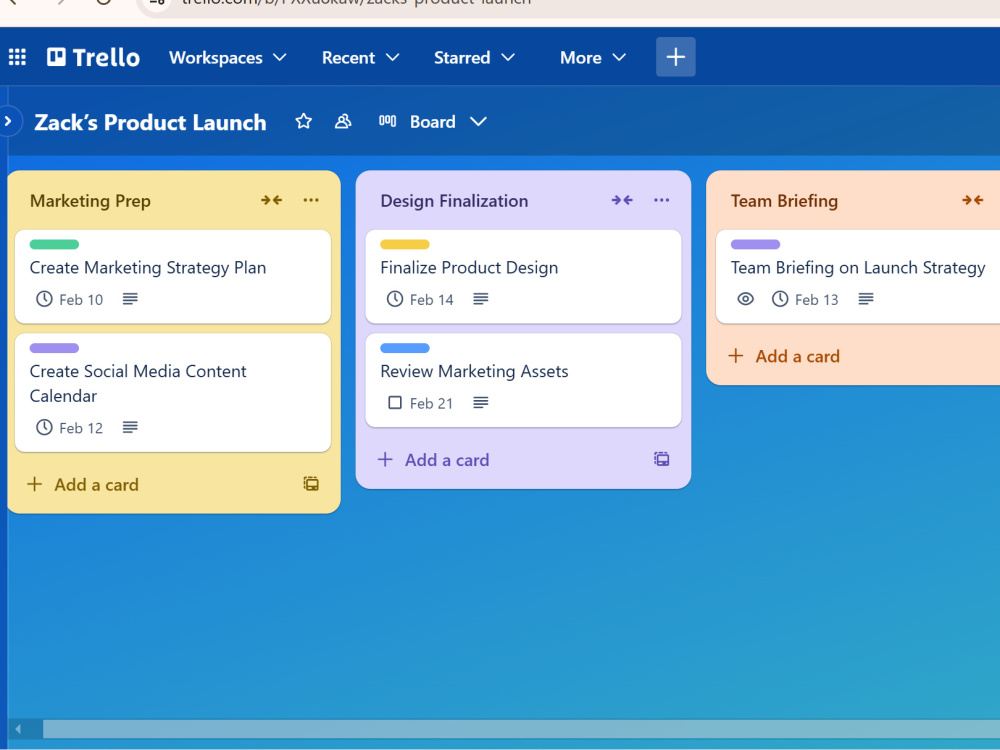Click scrollbar left arrow at bottom
Image resolution: width=1000 pixels, height=750 pixels.
(18, 728)
